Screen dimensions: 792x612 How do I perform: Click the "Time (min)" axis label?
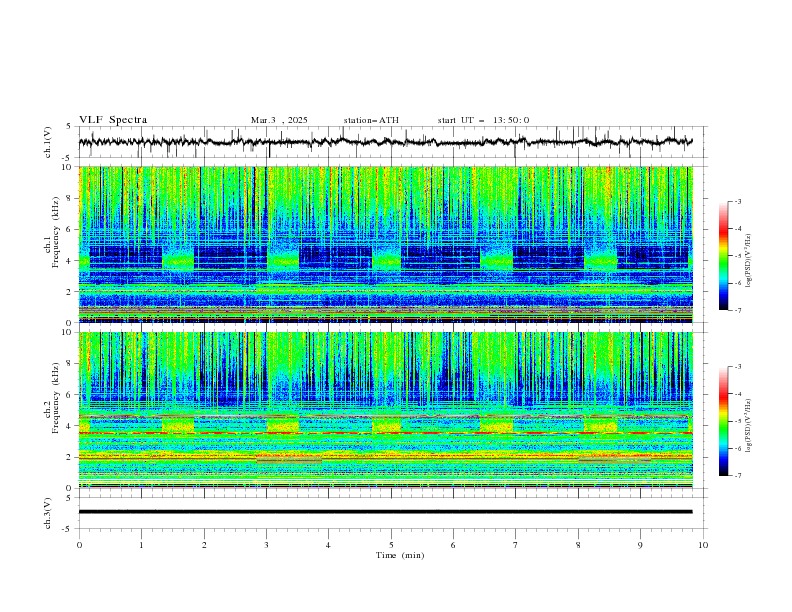[400, 555]
